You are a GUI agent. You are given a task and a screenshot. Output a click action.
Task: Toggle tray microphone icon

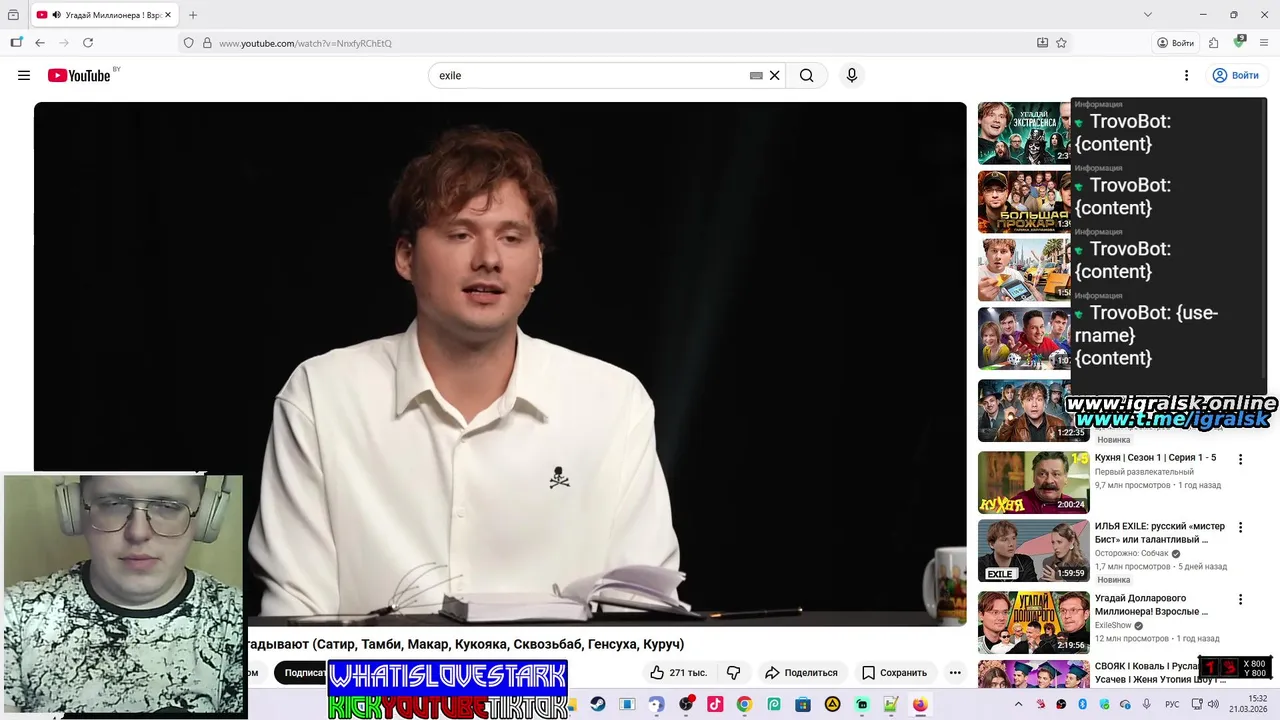click(1147, 704)
